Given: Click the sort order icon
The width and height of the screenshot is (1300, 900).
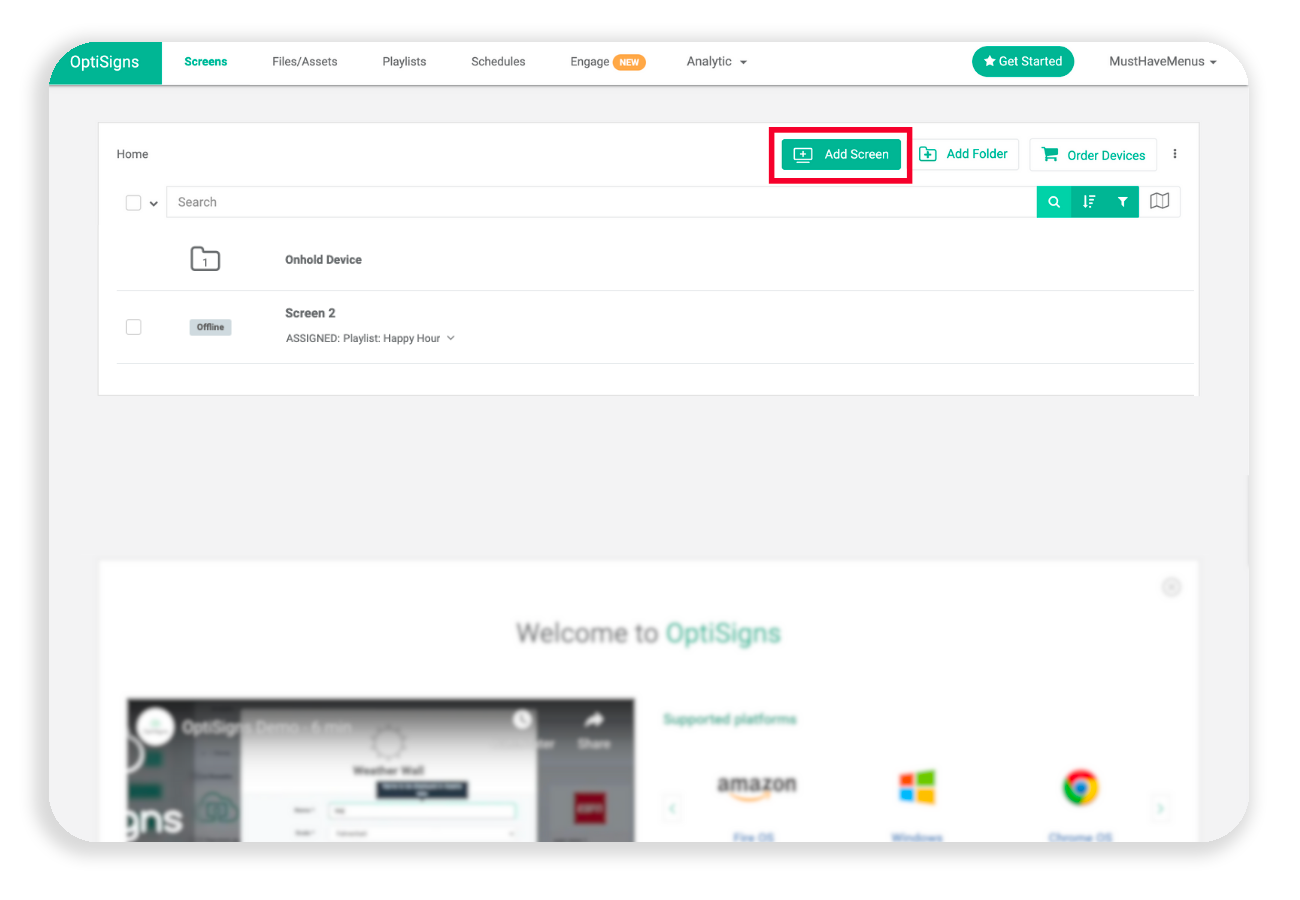Looking at the screenshot, I should point(1089,202).
